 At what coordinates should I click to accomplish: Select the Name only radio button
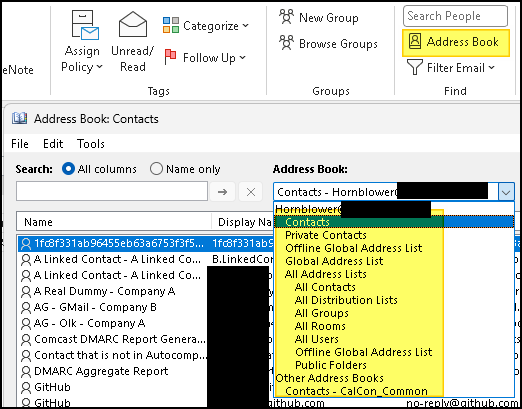click(156, 169)
